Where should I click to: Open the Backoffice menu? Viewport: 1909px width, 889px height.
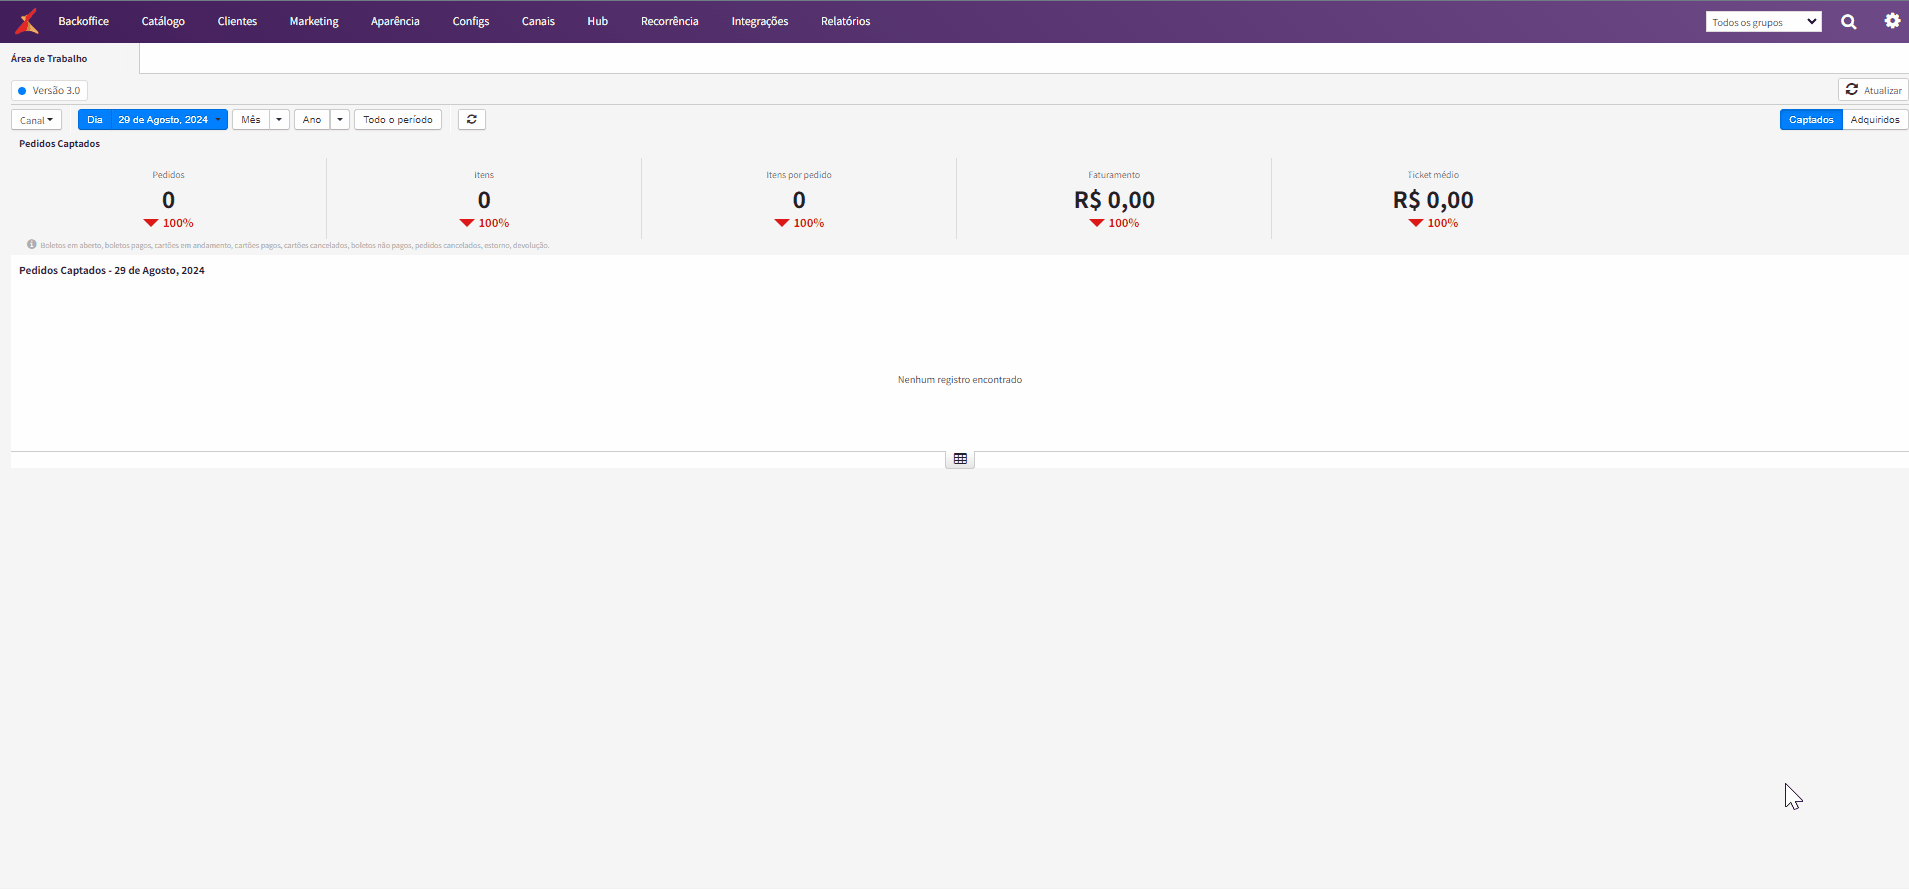click(84, 21)
